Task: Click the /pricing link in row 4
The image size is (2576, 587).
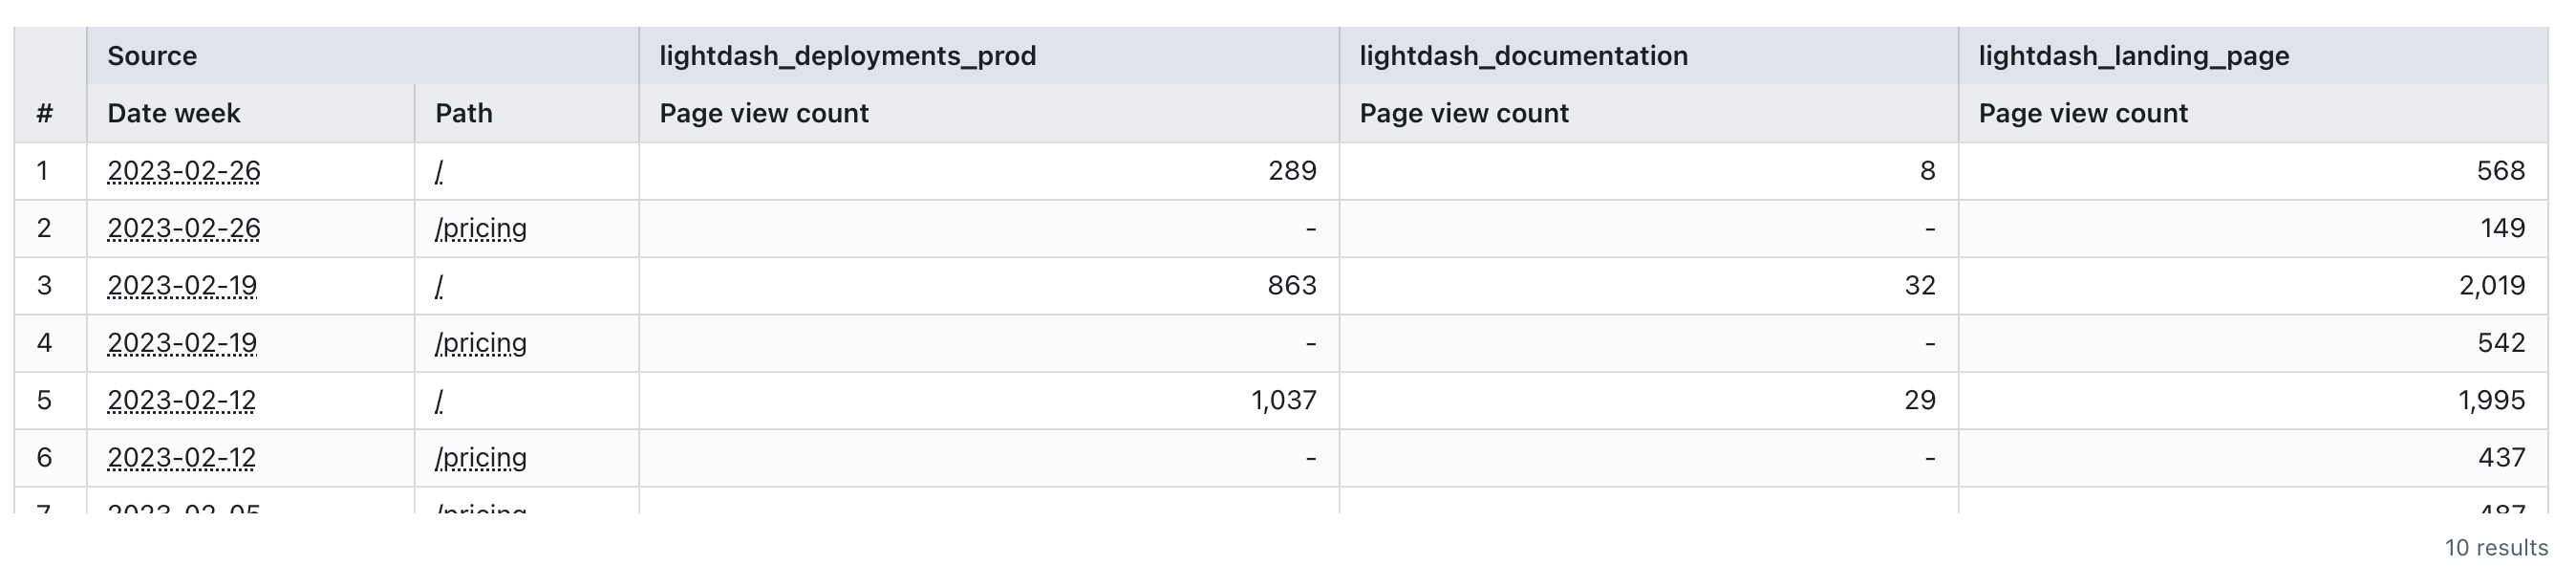Action: point(480,343)
